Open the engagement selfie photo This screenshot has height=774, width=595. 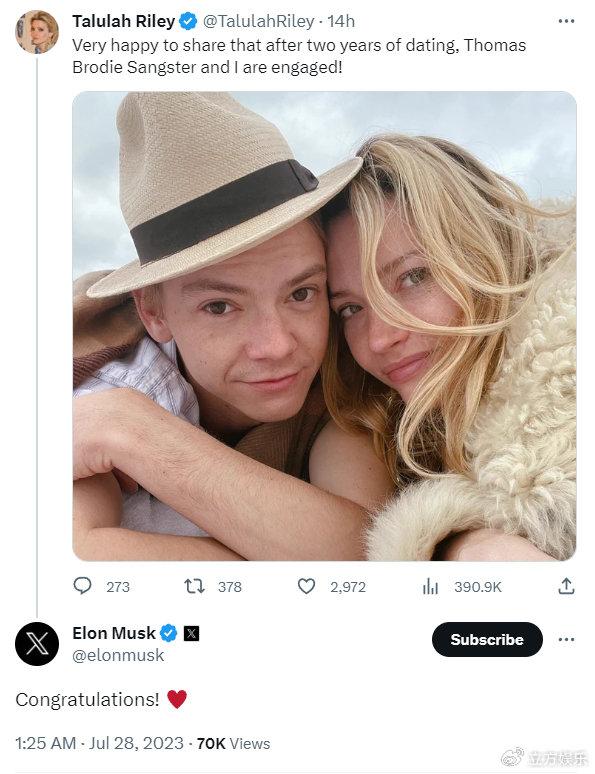(324, 326)
